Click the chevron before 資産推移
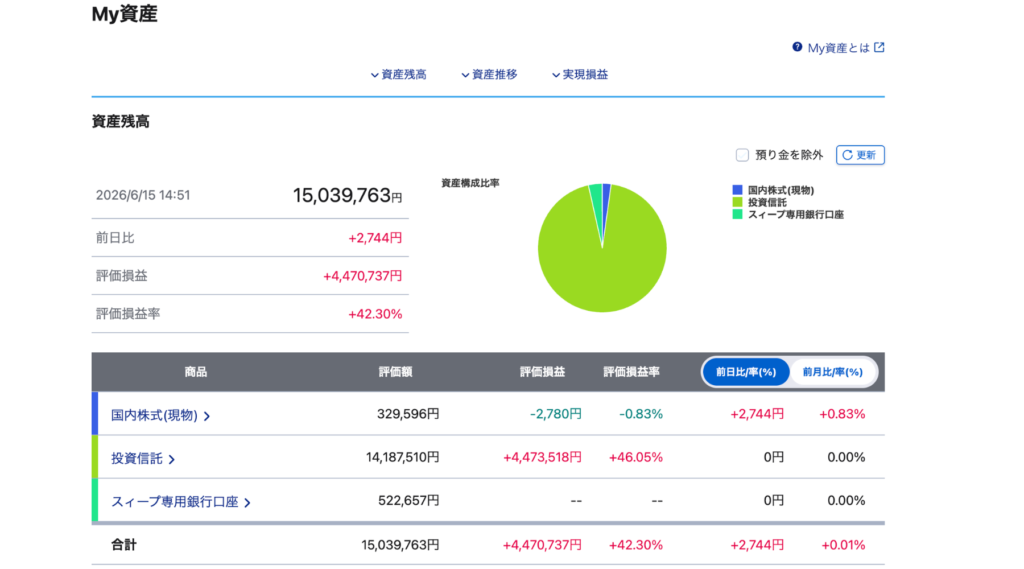This screenshot has width=1024, height=569. pos(465,75)
